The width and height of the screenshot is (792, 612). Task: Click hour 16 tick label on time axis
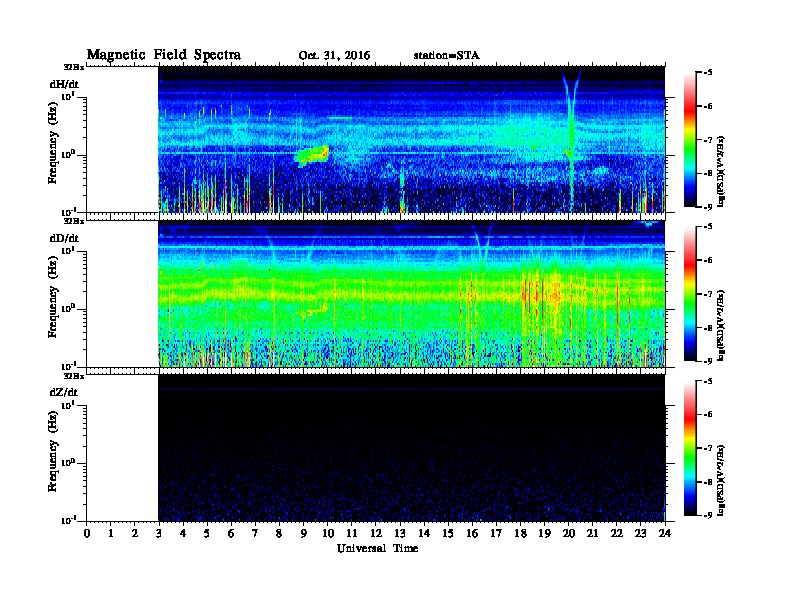click(472, 534)
